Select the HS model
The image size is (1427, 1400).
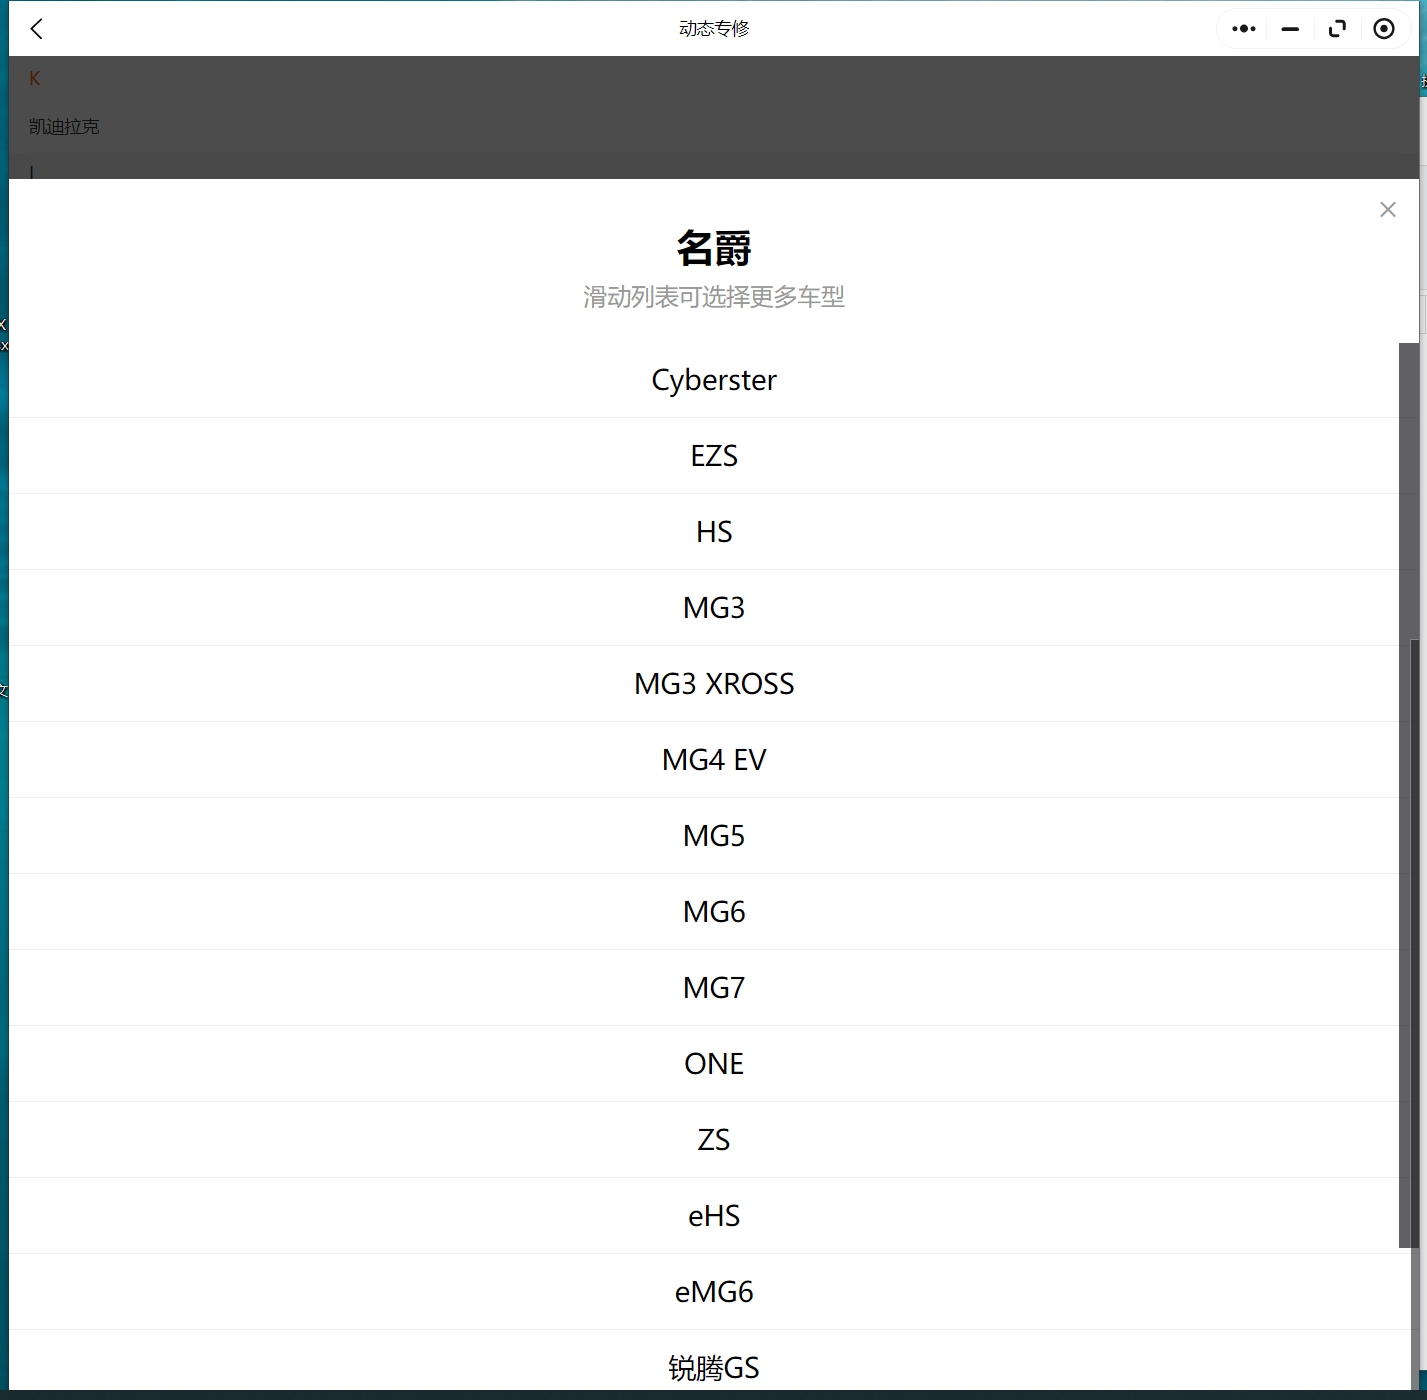[x=713, y=532]
